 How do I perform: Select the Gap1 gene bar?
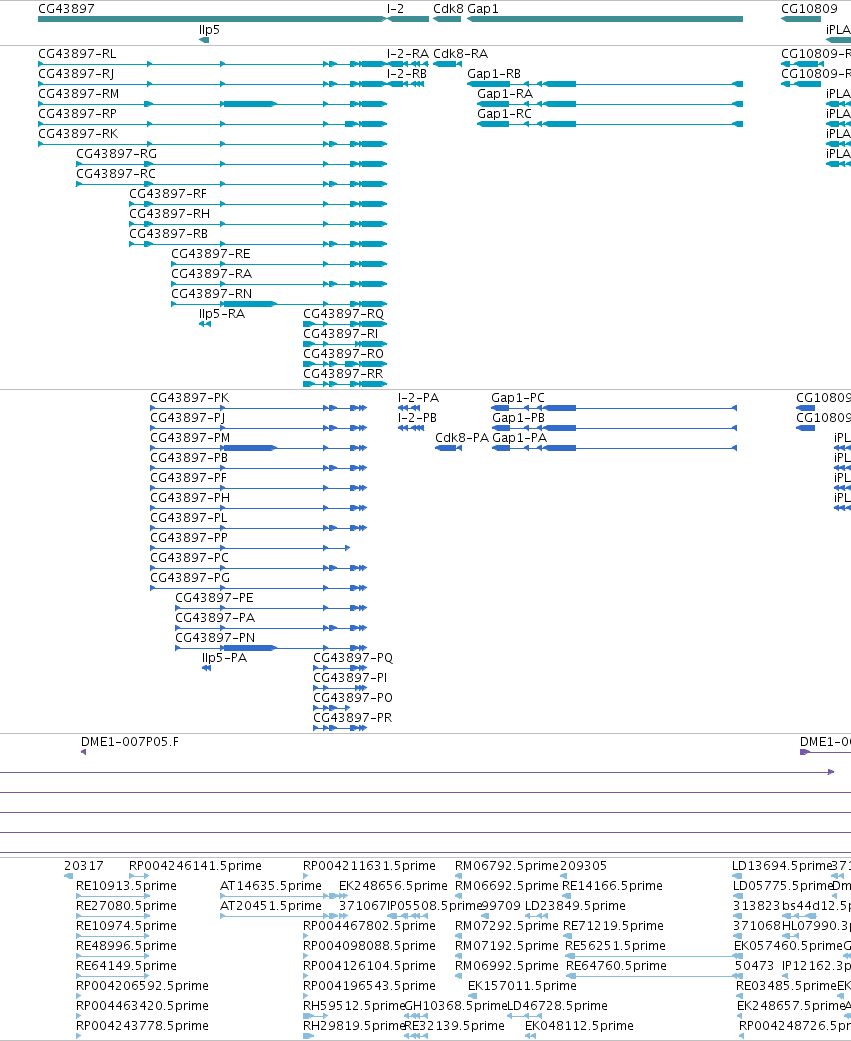(x=605, y=19)
